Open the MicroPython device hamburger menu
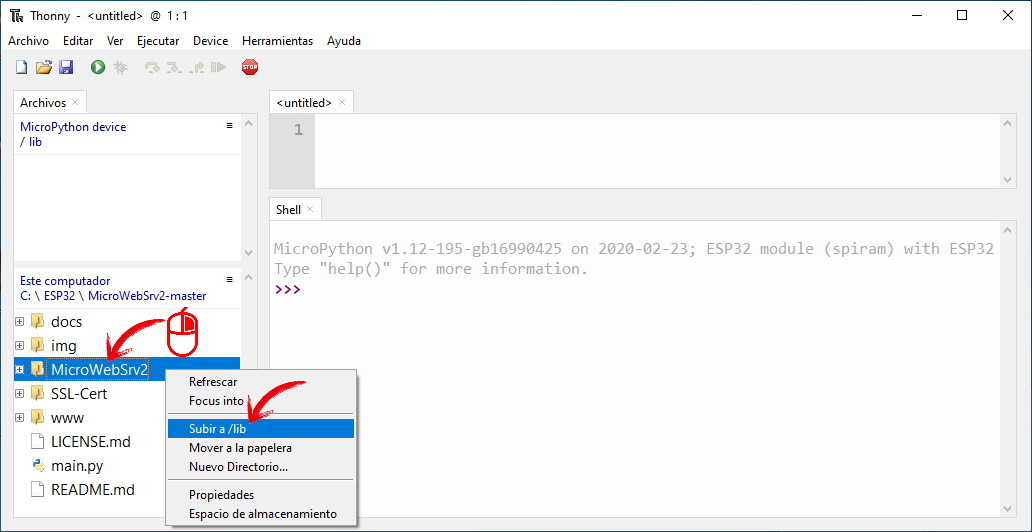The width and height of the screenshot is (1032, 532). click(230, 125)
